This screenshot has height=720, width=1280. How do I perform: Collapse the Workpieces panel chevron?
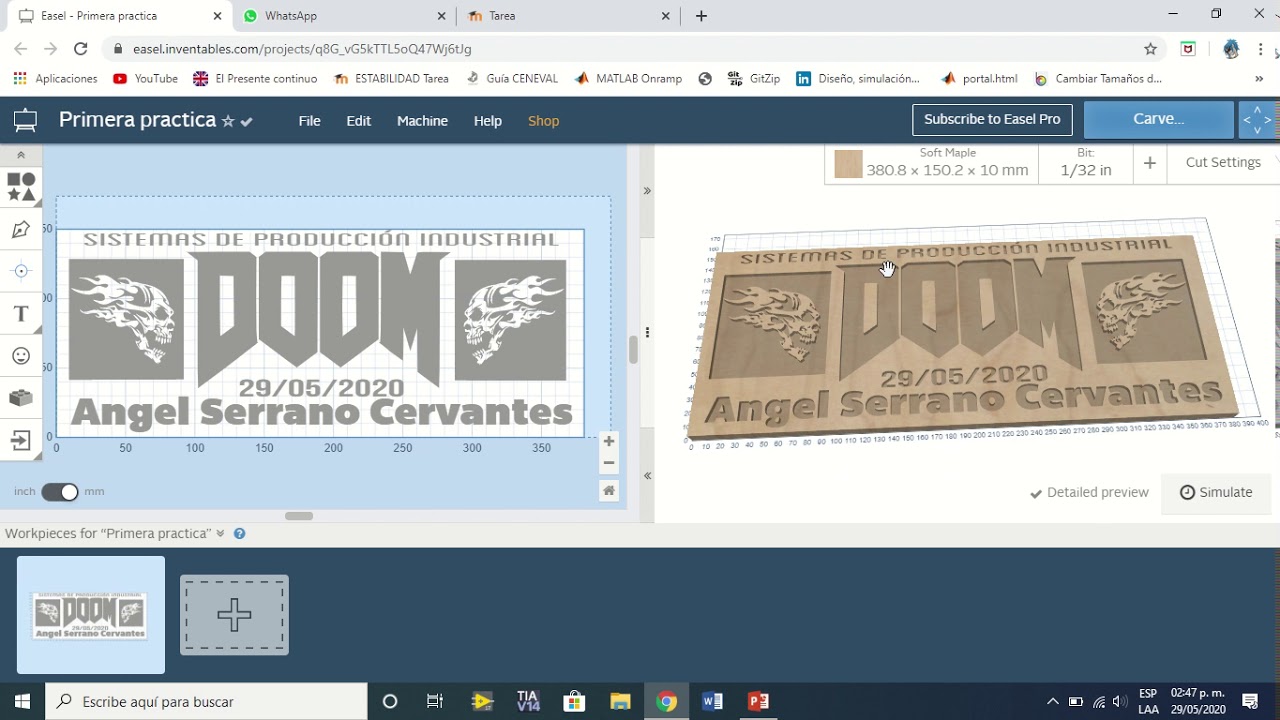(x=220, y=534)
